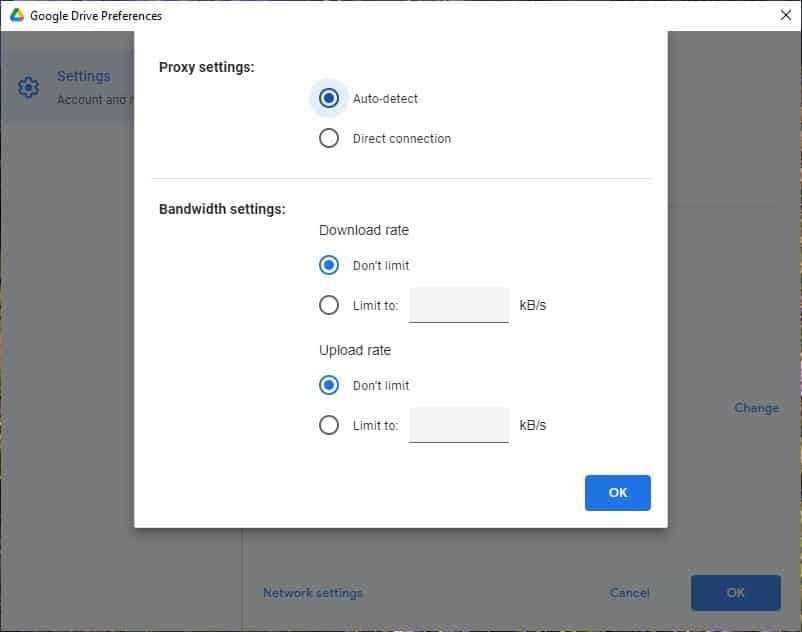Click the Google Drive logo in title bar
Image resolution: width=802 pixels, height=632 pixels.
[x=17, y=15]
